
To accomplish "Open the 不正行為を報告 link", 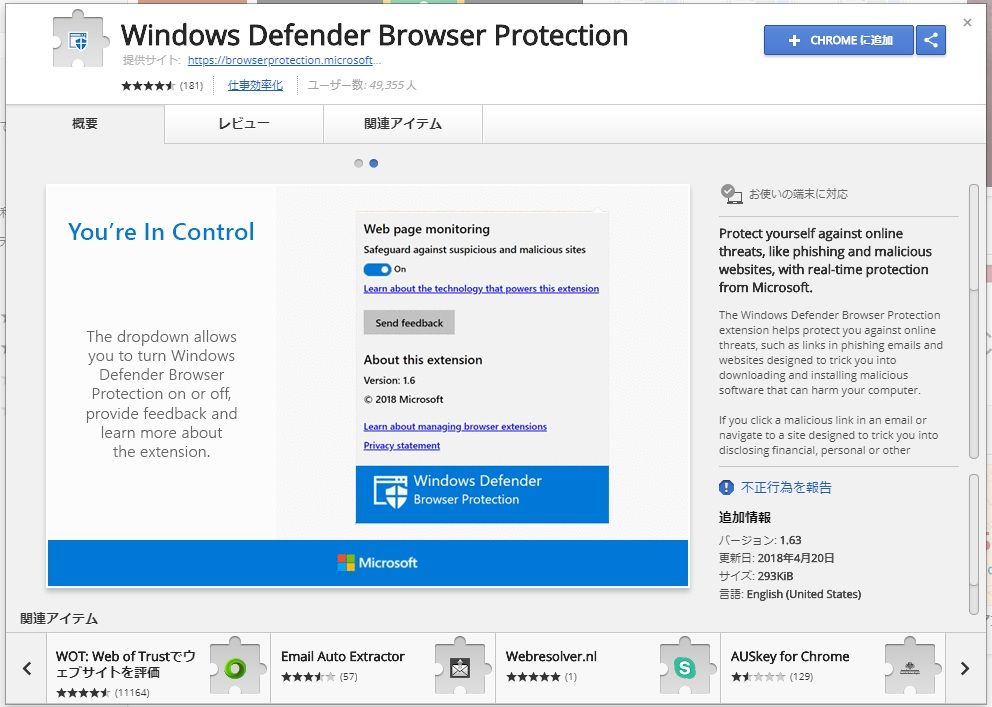I will [786, 487].
